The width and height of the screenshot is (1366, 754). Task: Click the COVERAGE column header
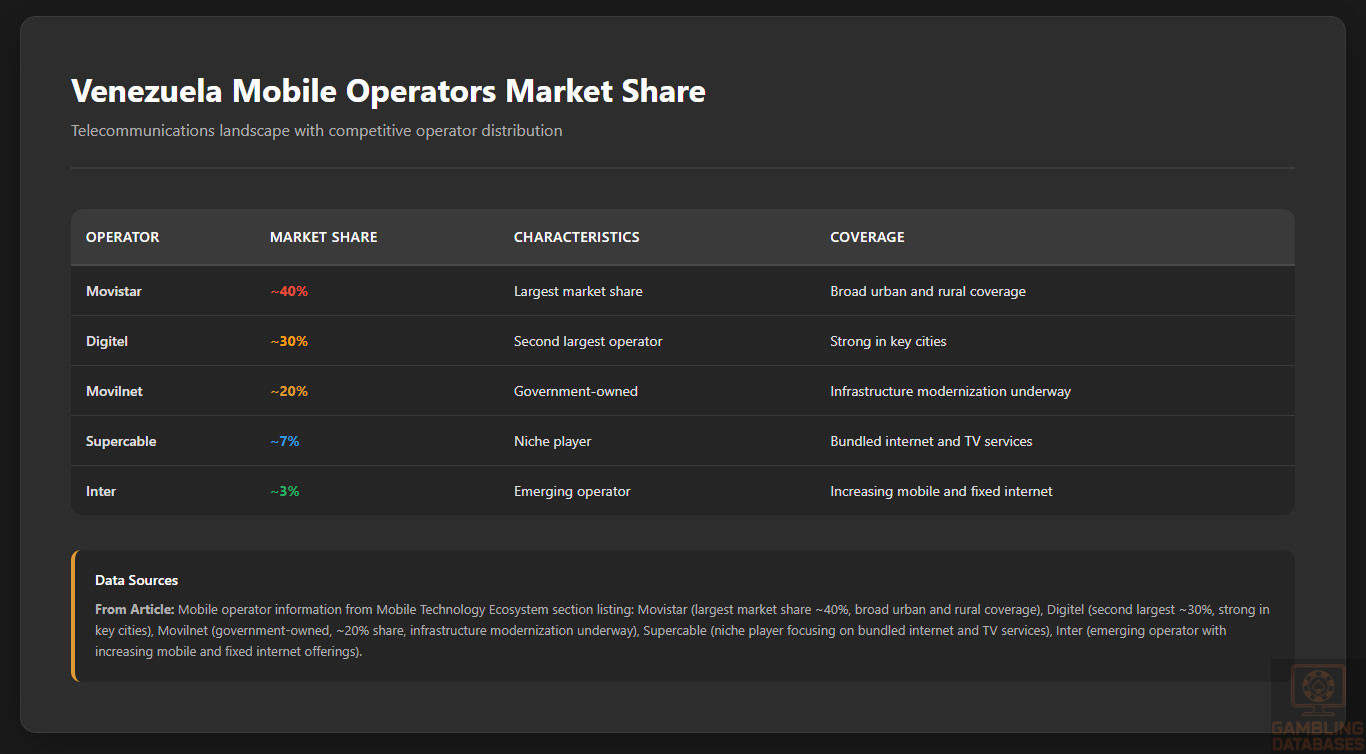(867, 237)
